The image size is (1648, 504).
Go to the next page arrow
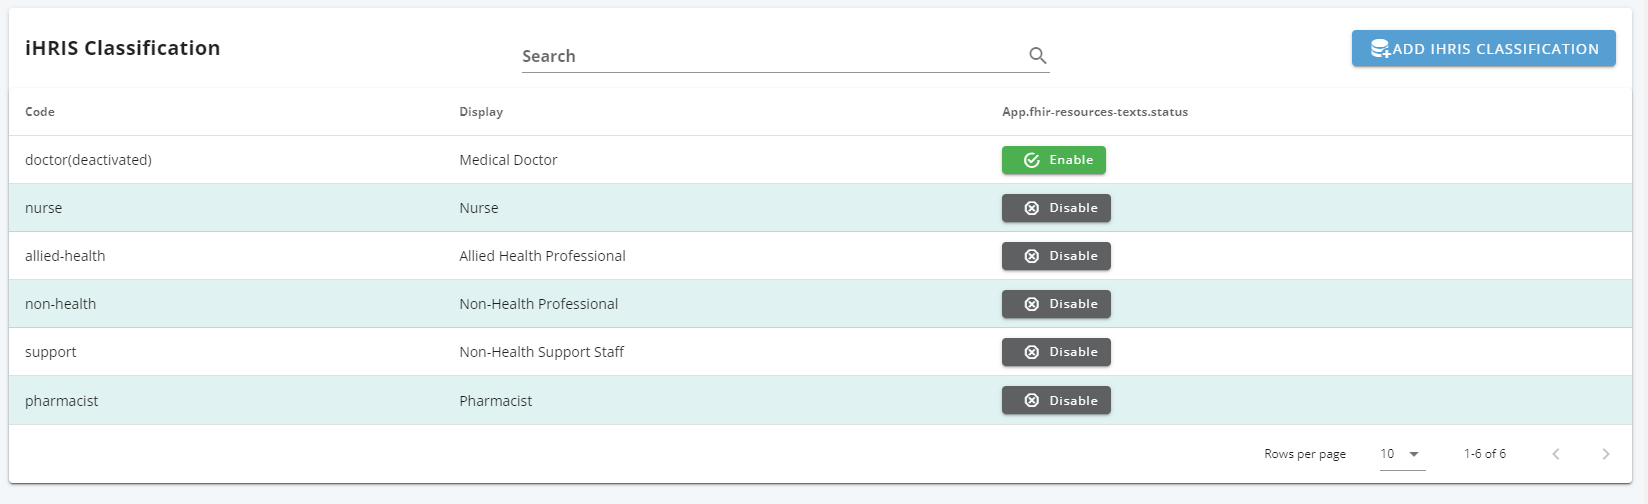[1606, 454]
